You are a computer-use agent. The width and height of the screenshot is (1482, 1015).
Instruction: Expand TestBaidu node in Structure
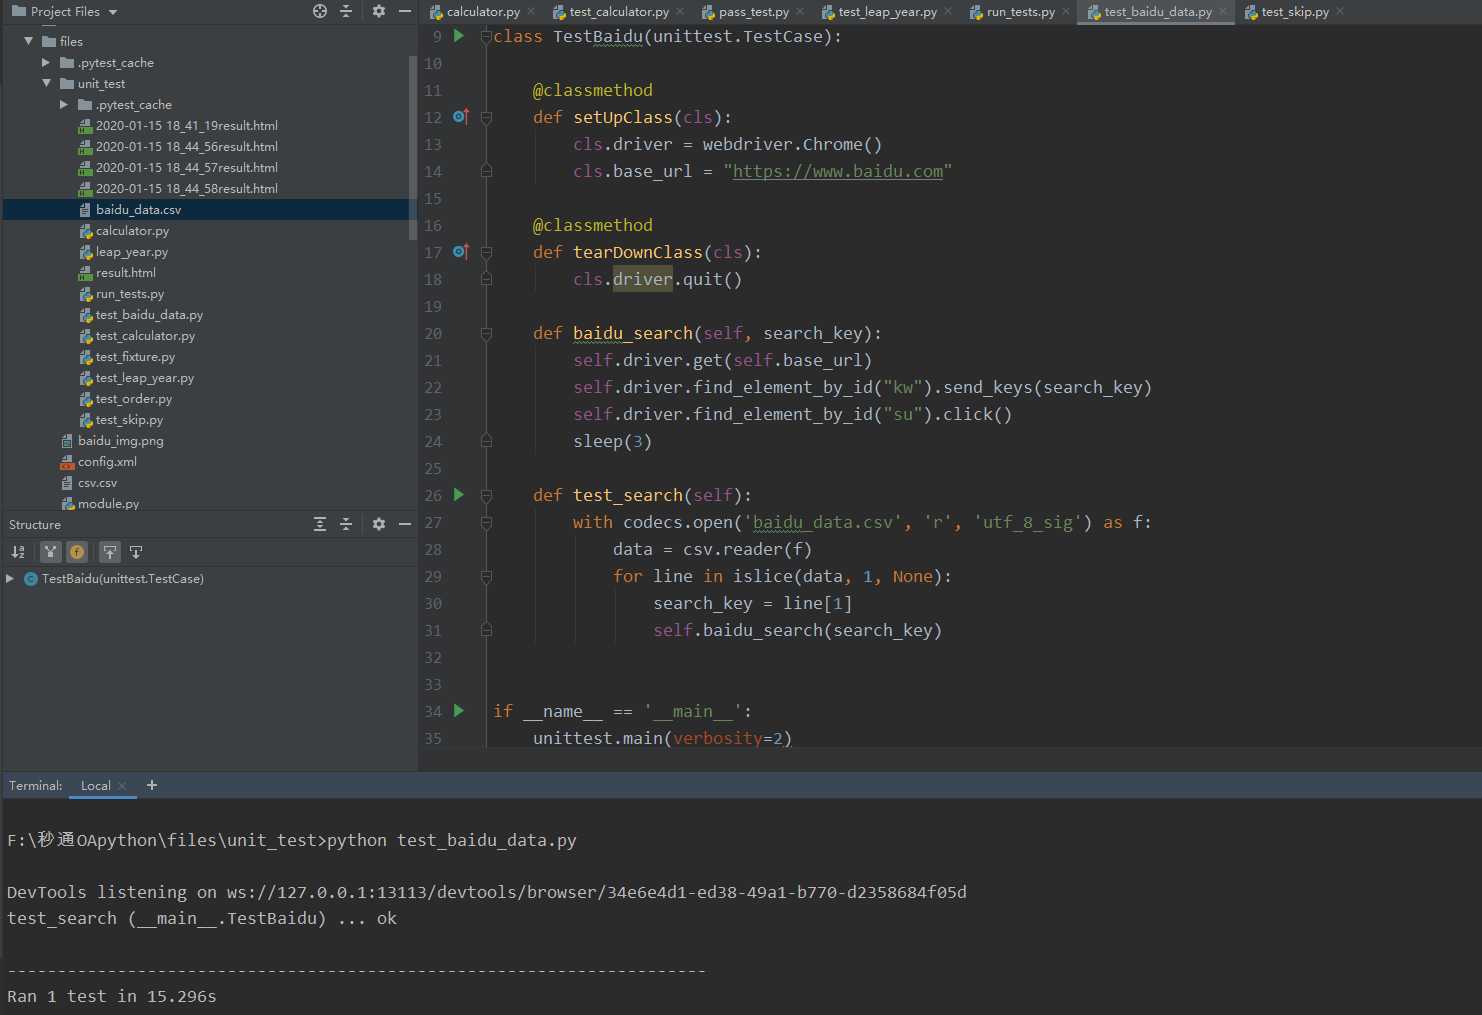[10, 579]
